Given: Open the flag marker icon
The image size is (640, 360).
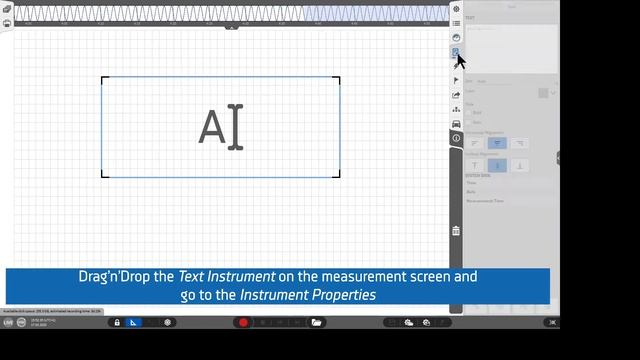Looking at the screenshot, I should point(456,80).
